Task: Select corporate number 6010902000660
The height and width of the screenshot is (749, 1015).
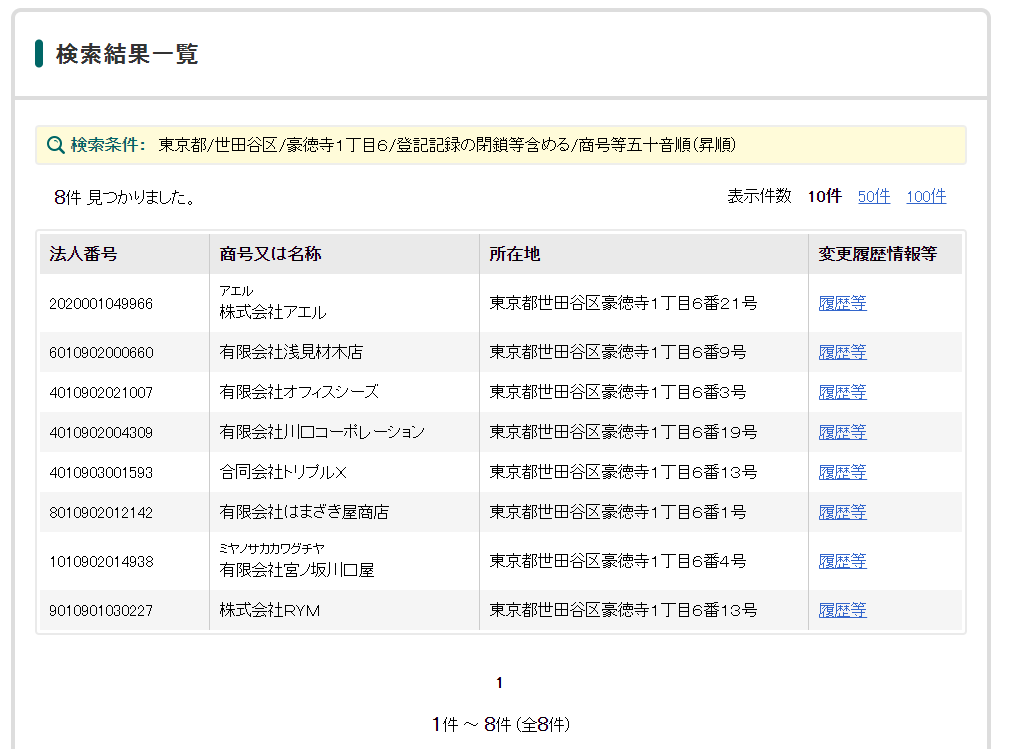Action: [101, 353]
